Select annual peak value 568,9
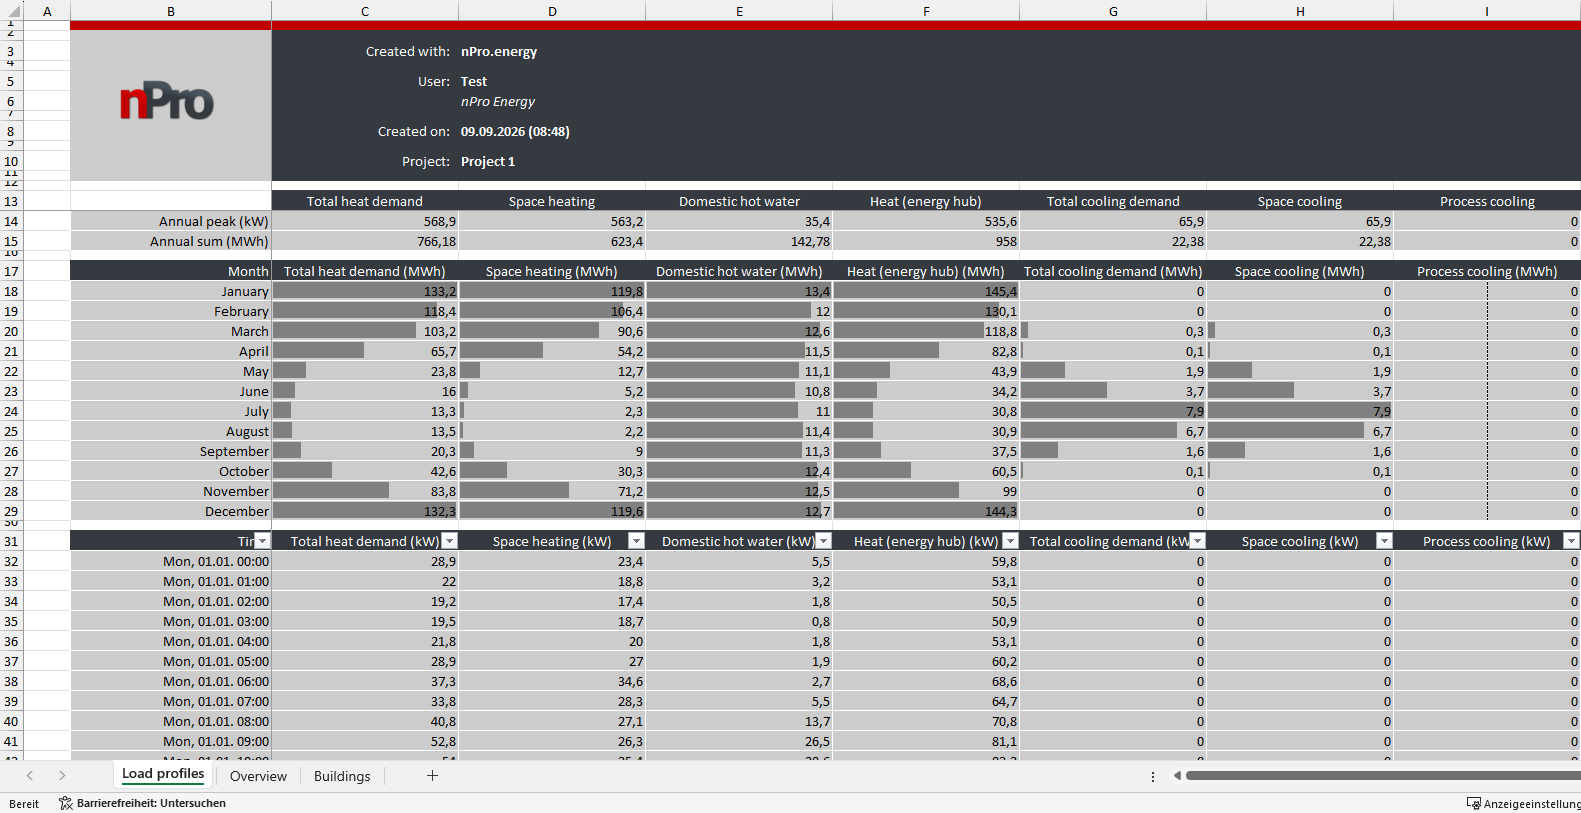 365,221
